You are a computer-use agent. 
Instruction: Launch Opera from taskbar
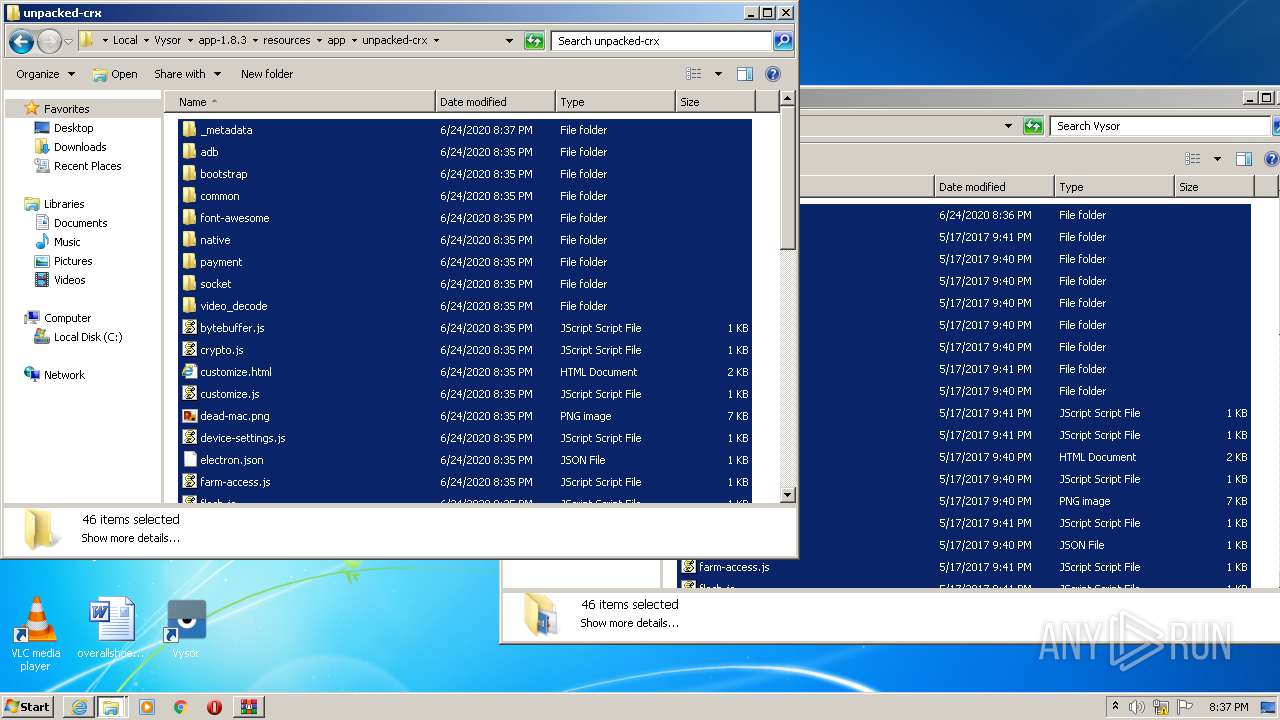pyautogui.click(x=214, y=707)
